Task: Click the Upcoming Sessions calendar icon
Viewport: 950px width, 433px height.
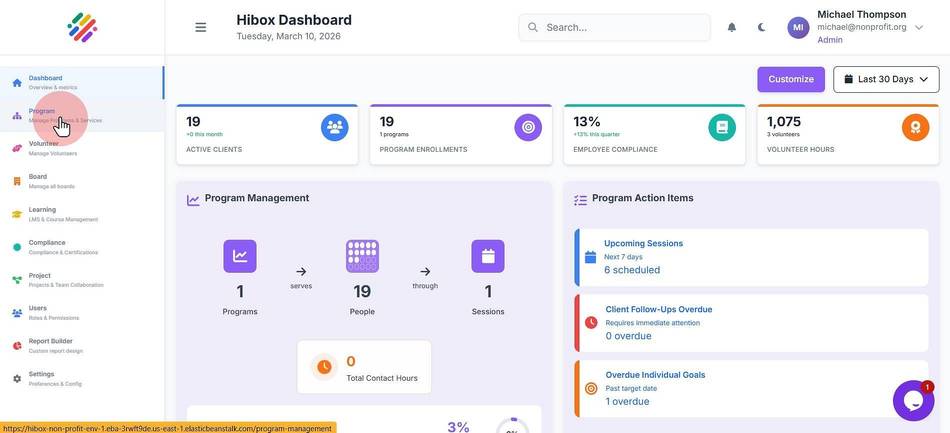Action: click(591, 257)
